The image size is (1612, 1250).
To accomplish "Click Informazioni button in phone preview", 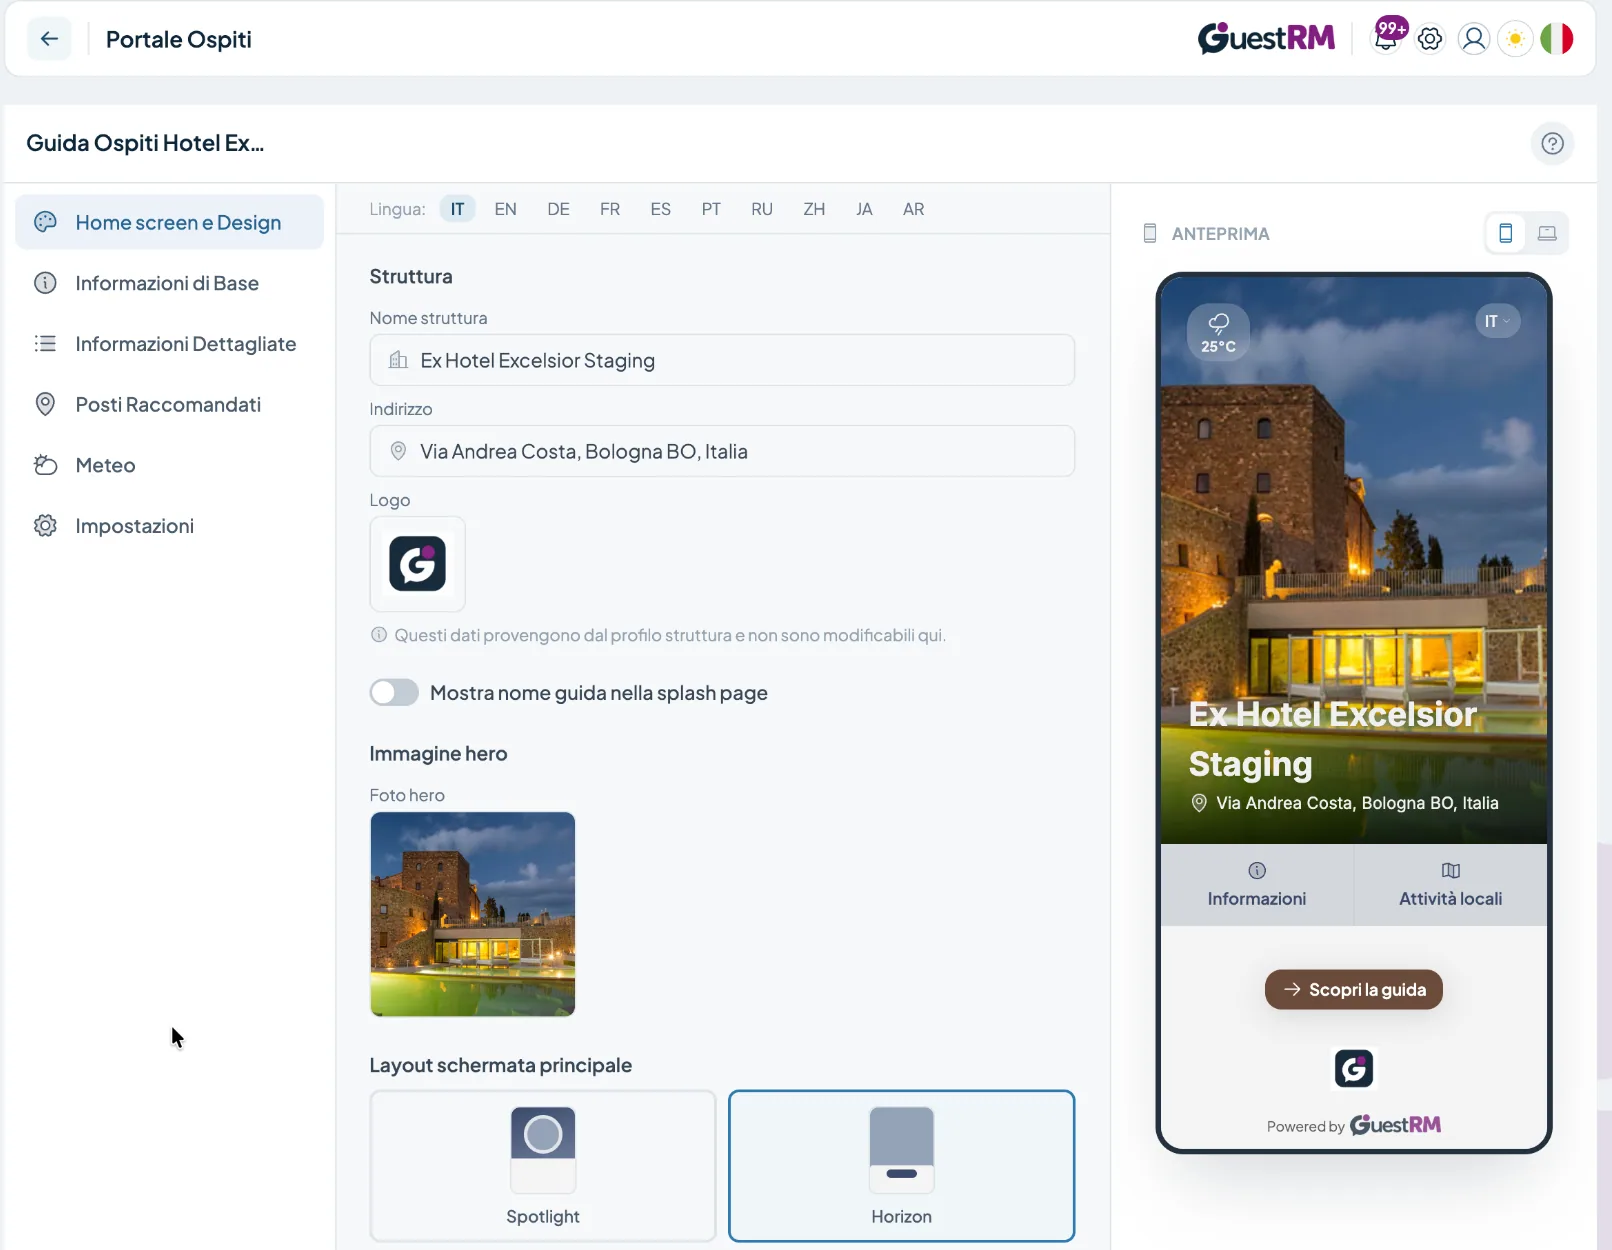I will coord(1257,885).
